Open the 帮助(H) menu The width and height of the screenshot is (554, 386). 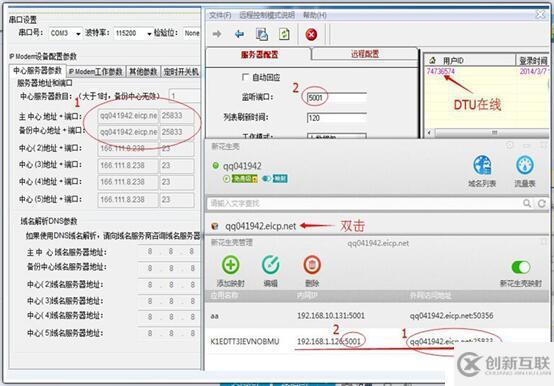[314, 15]
